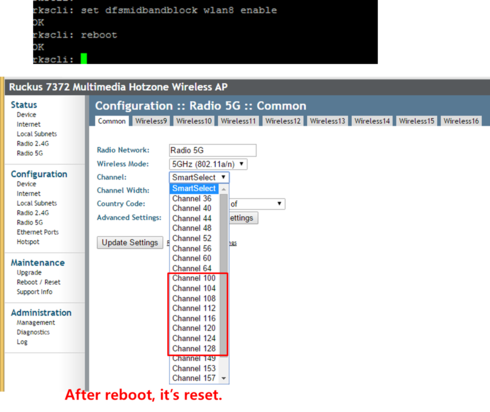Go to Reboot / Reset page
Image resolution: width=490 pixels, height=412 pixels.
coord(38,282)
